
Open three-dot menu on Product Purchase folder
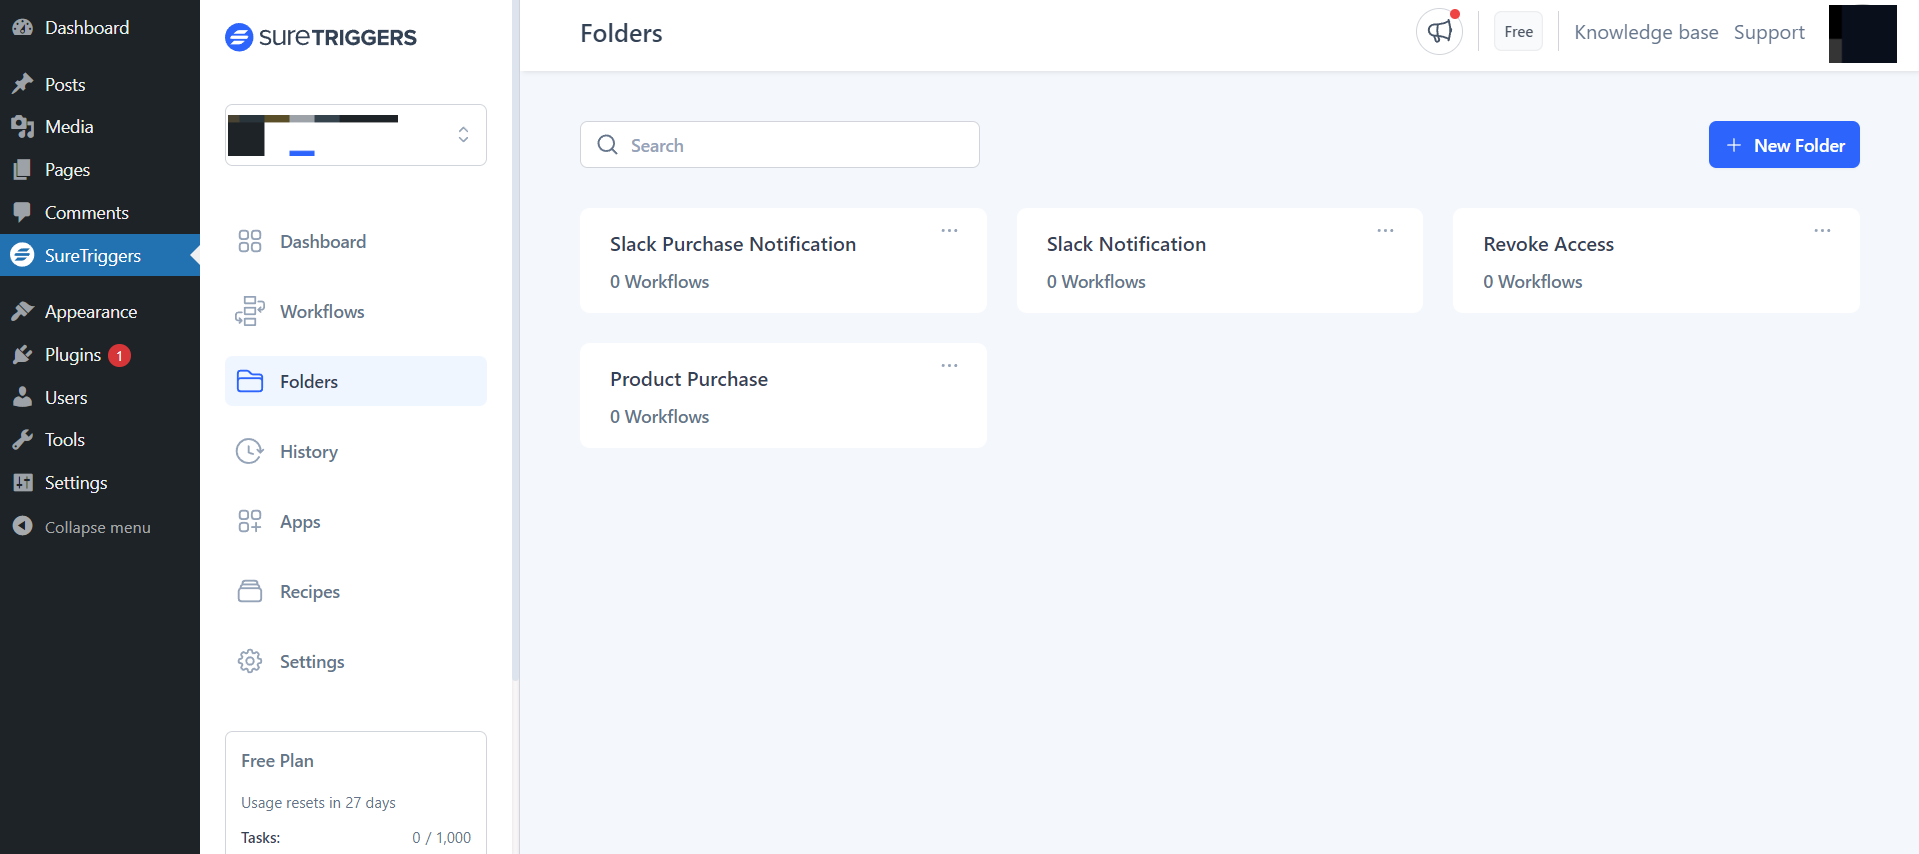pyautogui.click(x=949, y=366)
